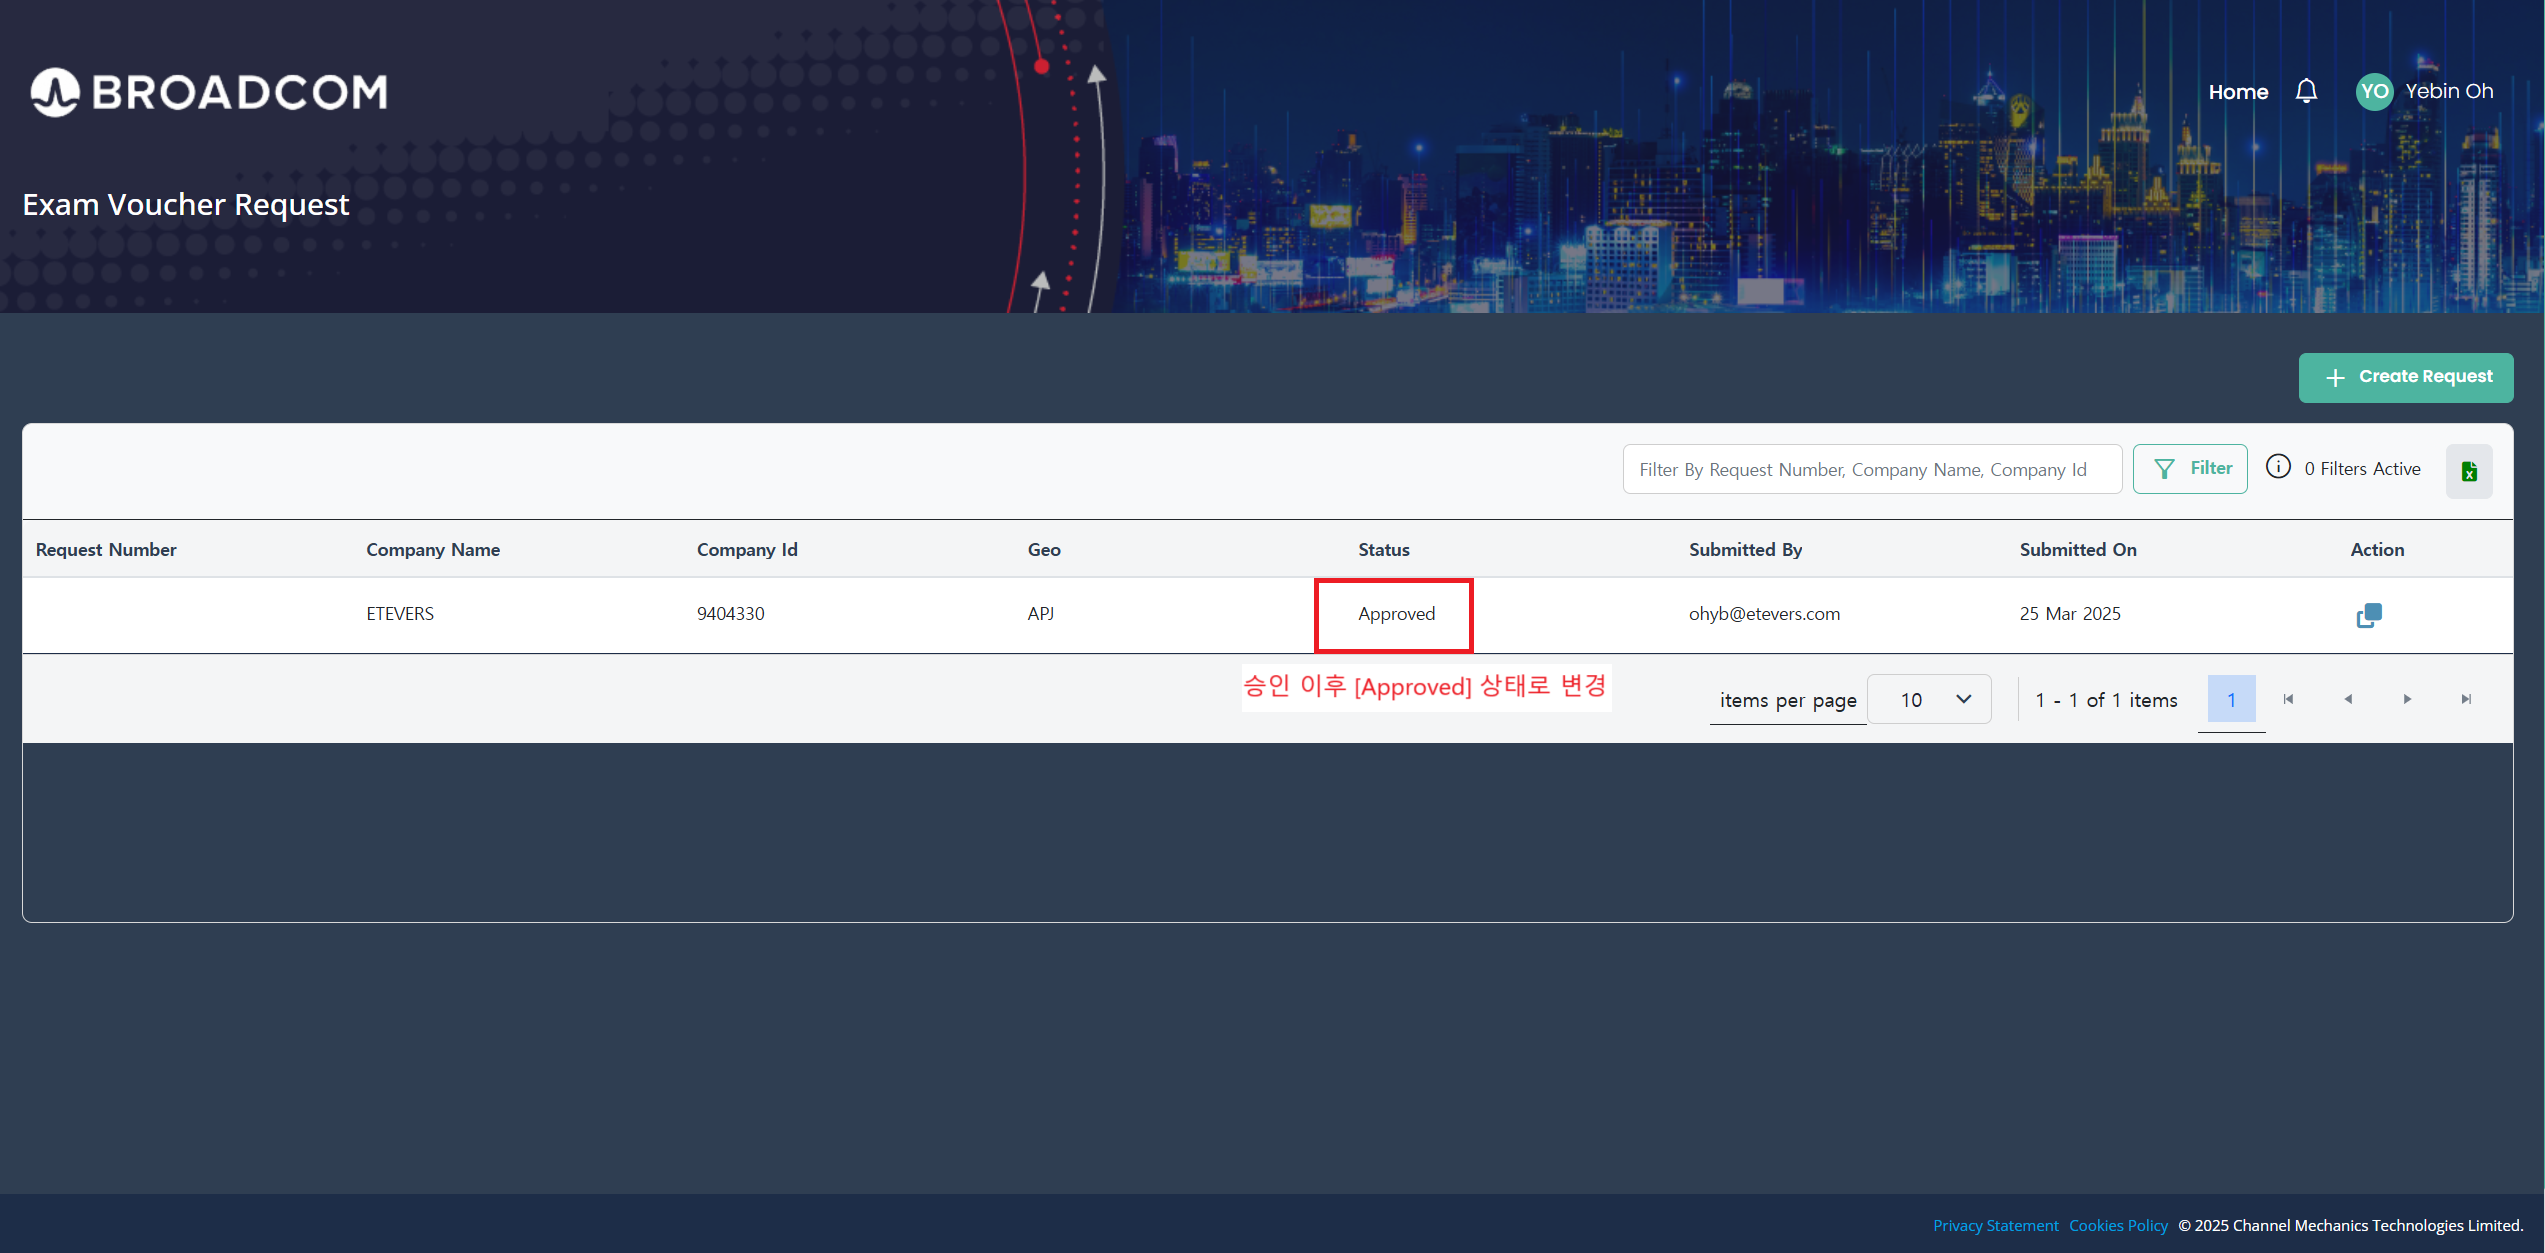2545x1253 pixels.
Task: Open the Home menu item
Action: coord(2238,92)
